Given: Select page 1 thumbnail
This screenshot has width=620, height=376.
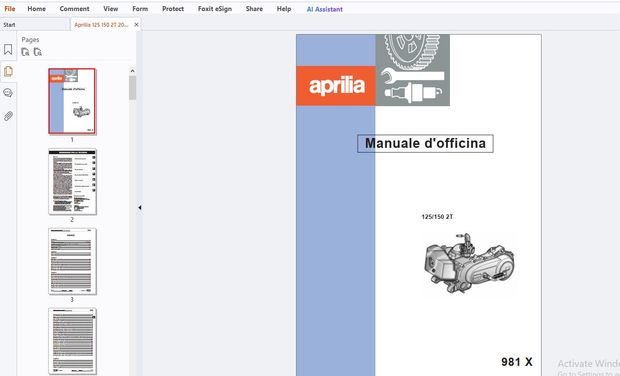Looking at the screenshot, I should pos(72,101).
